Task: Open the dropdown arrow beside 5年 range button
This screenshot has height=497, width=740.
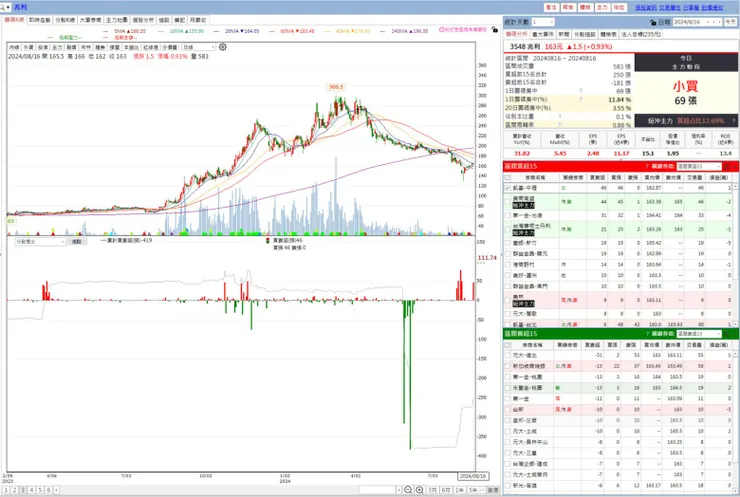Action: point(481,490)
